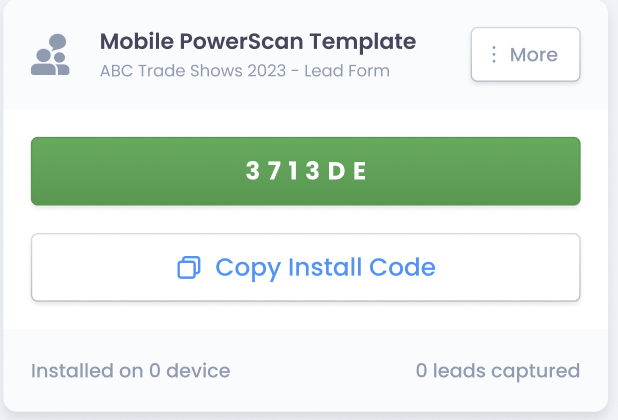Image resolution: width=618 pixels, height=420 pixels.
Task: Open the More options menu
Action: pos(525,54)
